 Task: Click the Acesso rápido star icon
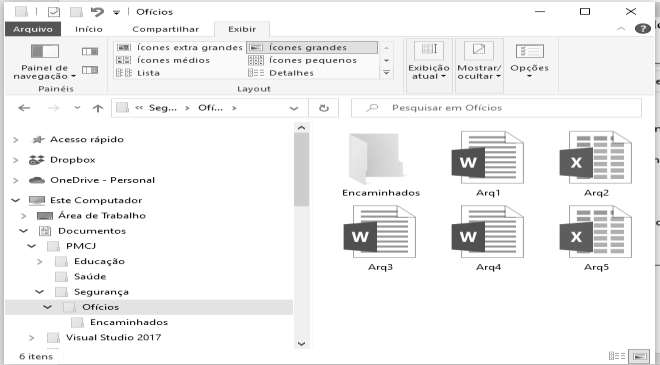[38, 139]
